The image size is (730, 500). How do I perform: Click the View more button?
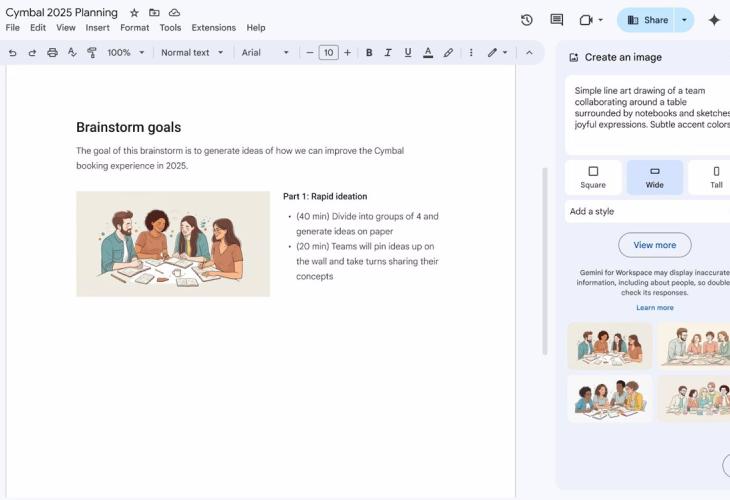pos(654,245)
